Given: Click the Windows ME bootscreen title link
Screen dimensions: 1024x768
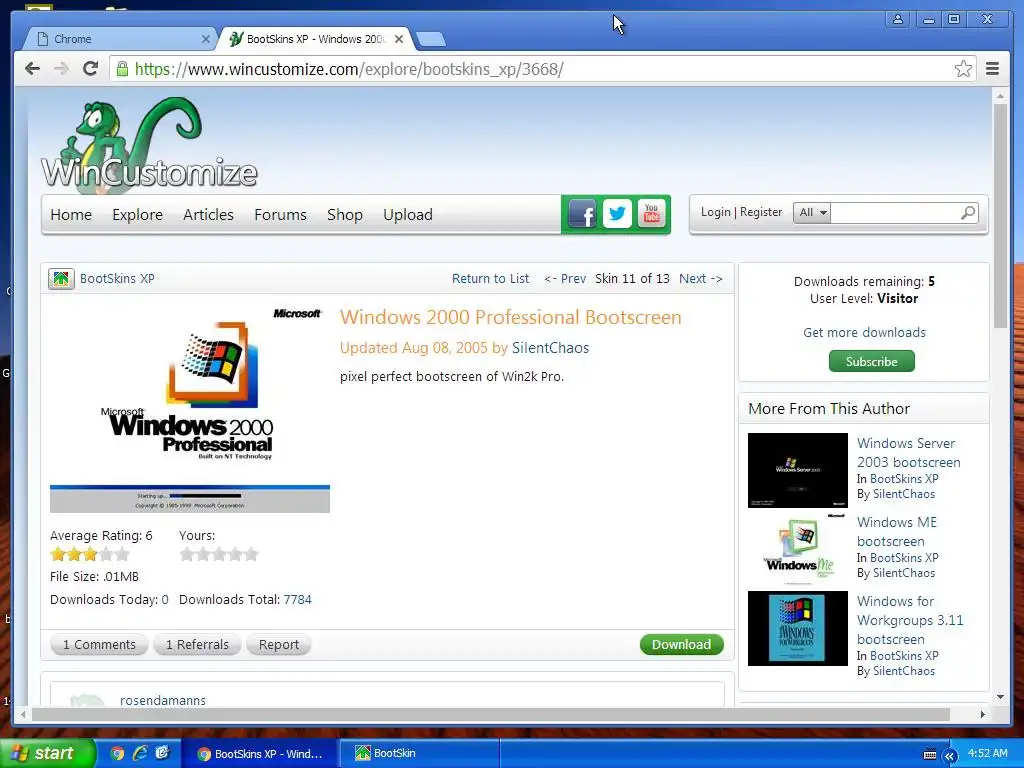Looking at the screenshot, I should coord(897,532).
